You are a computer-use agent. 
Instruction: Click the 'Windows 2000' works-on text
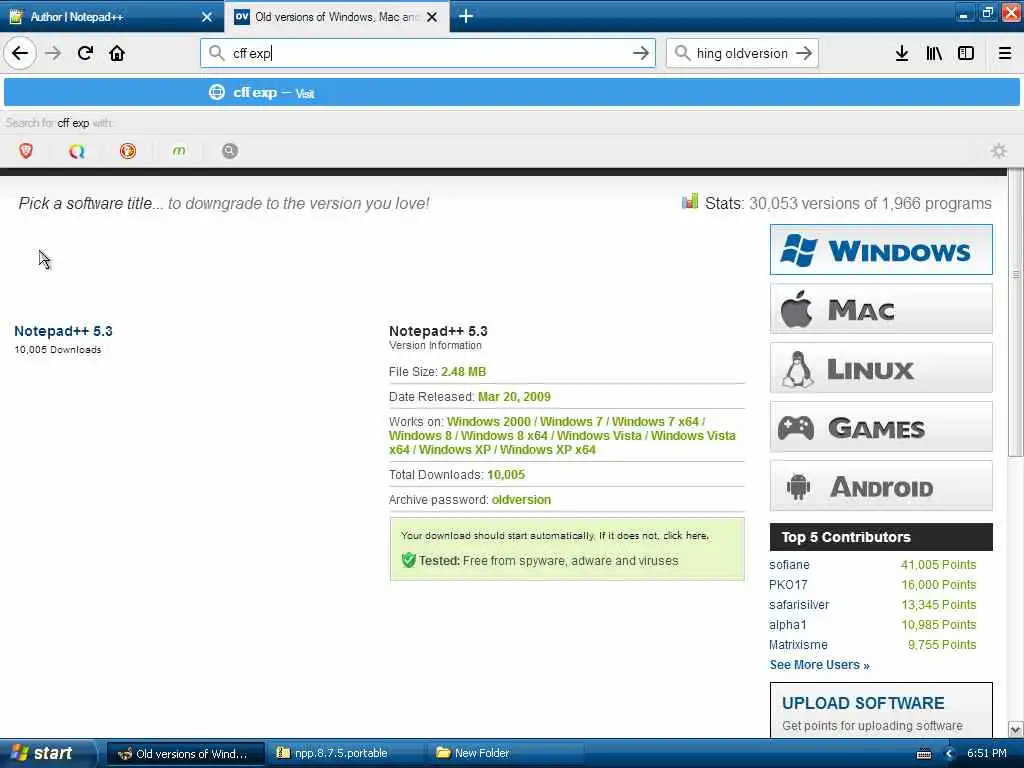pyautogui.click(x=488, y=422)
